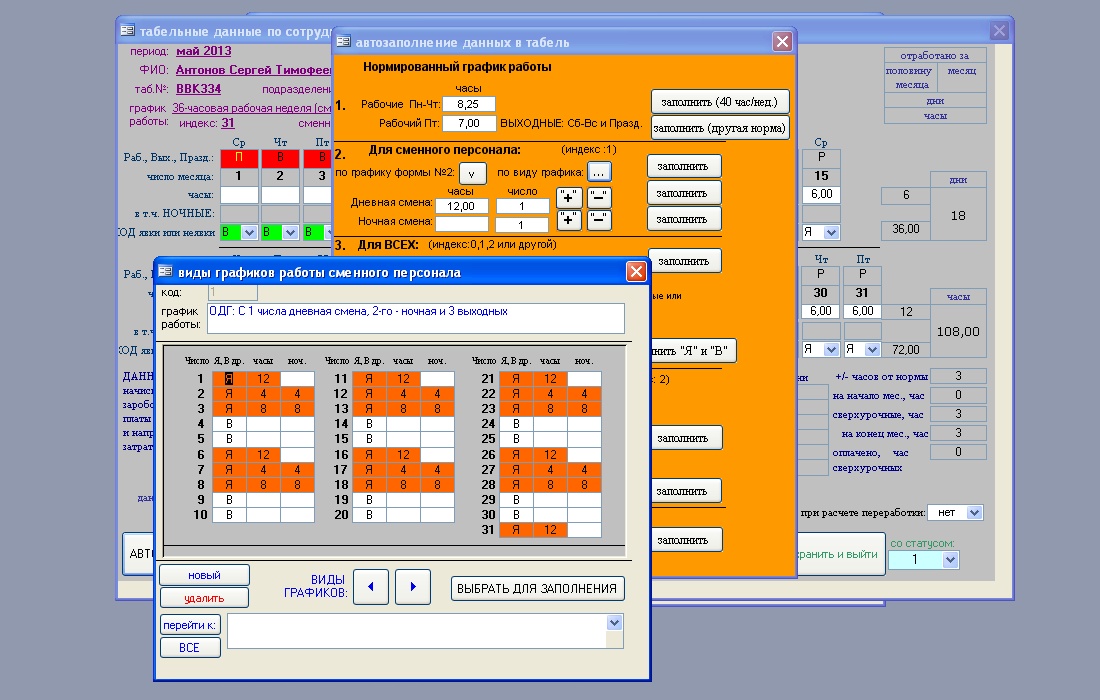Click 'удалить' button

click(x=204, y=598)
